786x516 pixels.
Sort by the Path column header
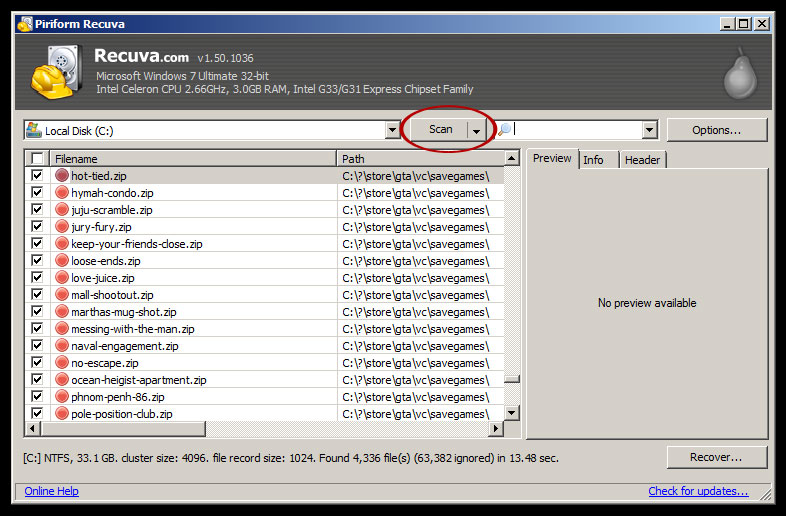[420, 158]
